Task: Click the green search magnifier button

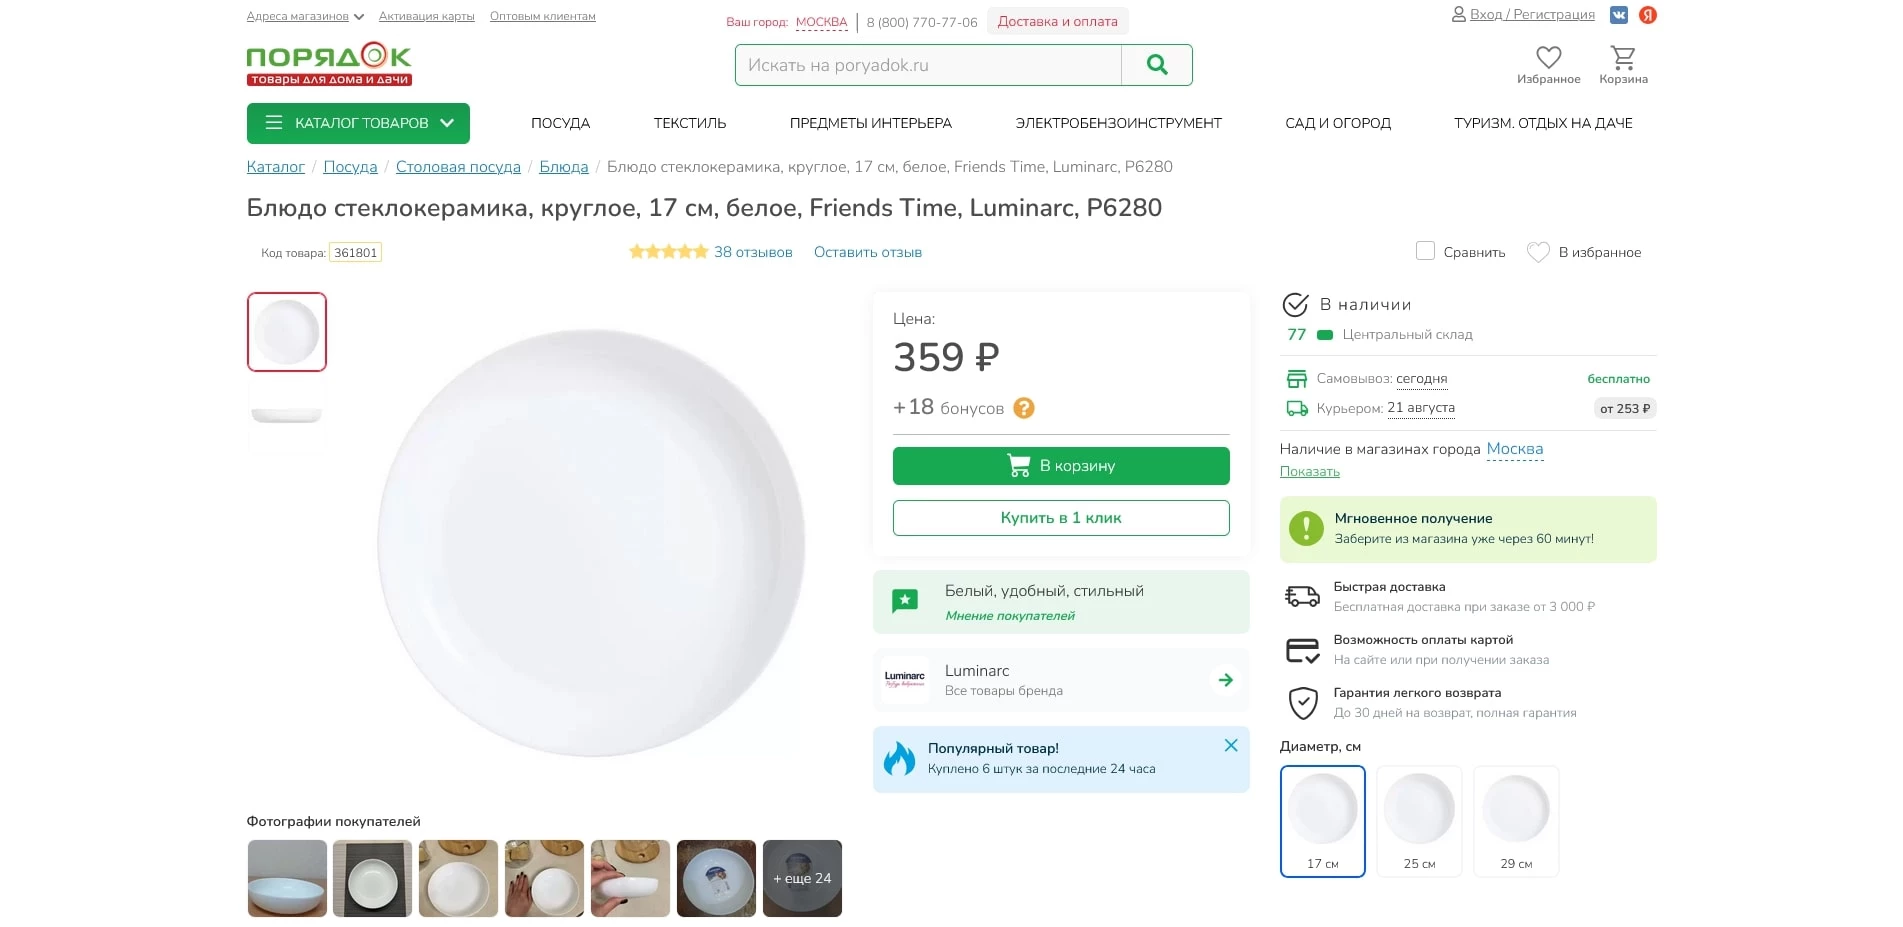Action: point(1157,65)
